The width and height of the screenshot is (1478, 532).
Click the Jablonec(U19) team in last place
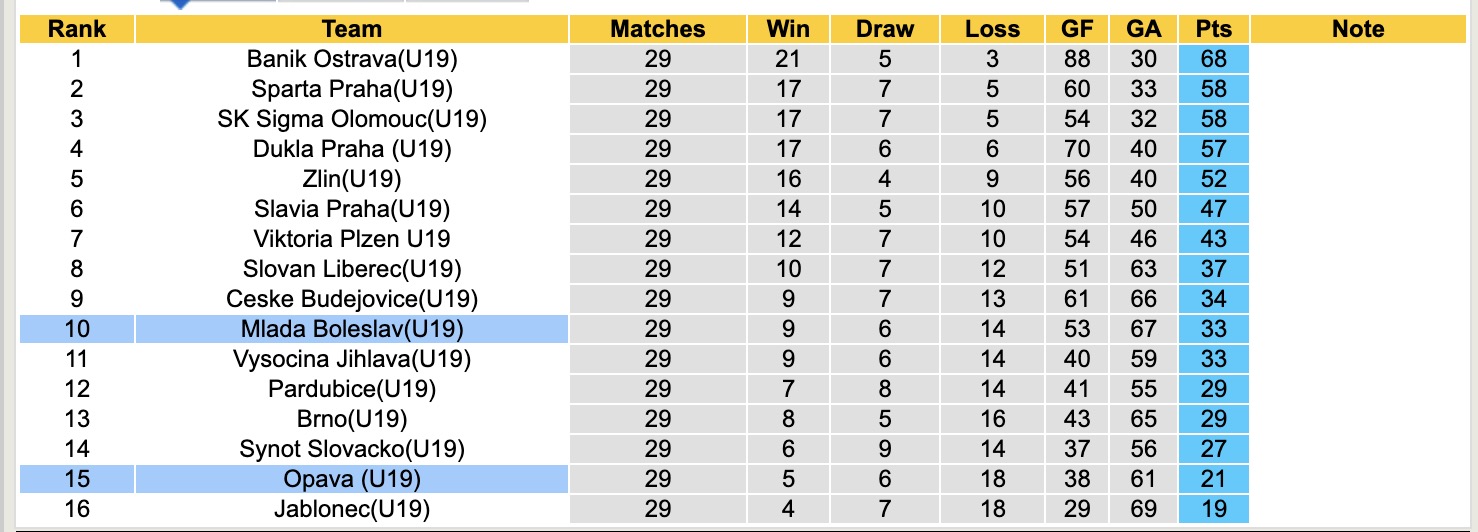[x=352, y=509]
